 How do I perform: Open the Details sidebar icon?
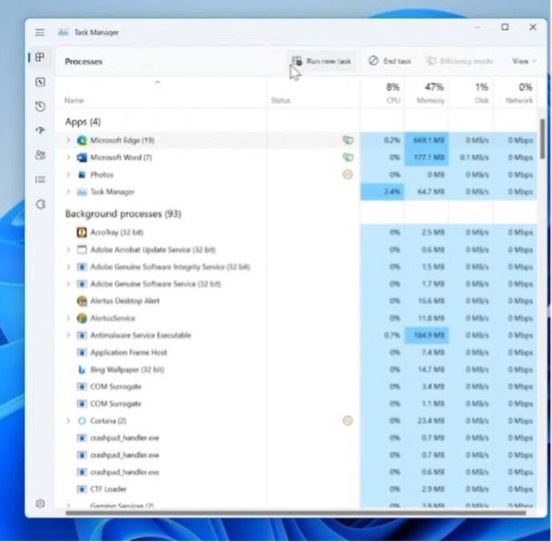(x=40, y=180)
